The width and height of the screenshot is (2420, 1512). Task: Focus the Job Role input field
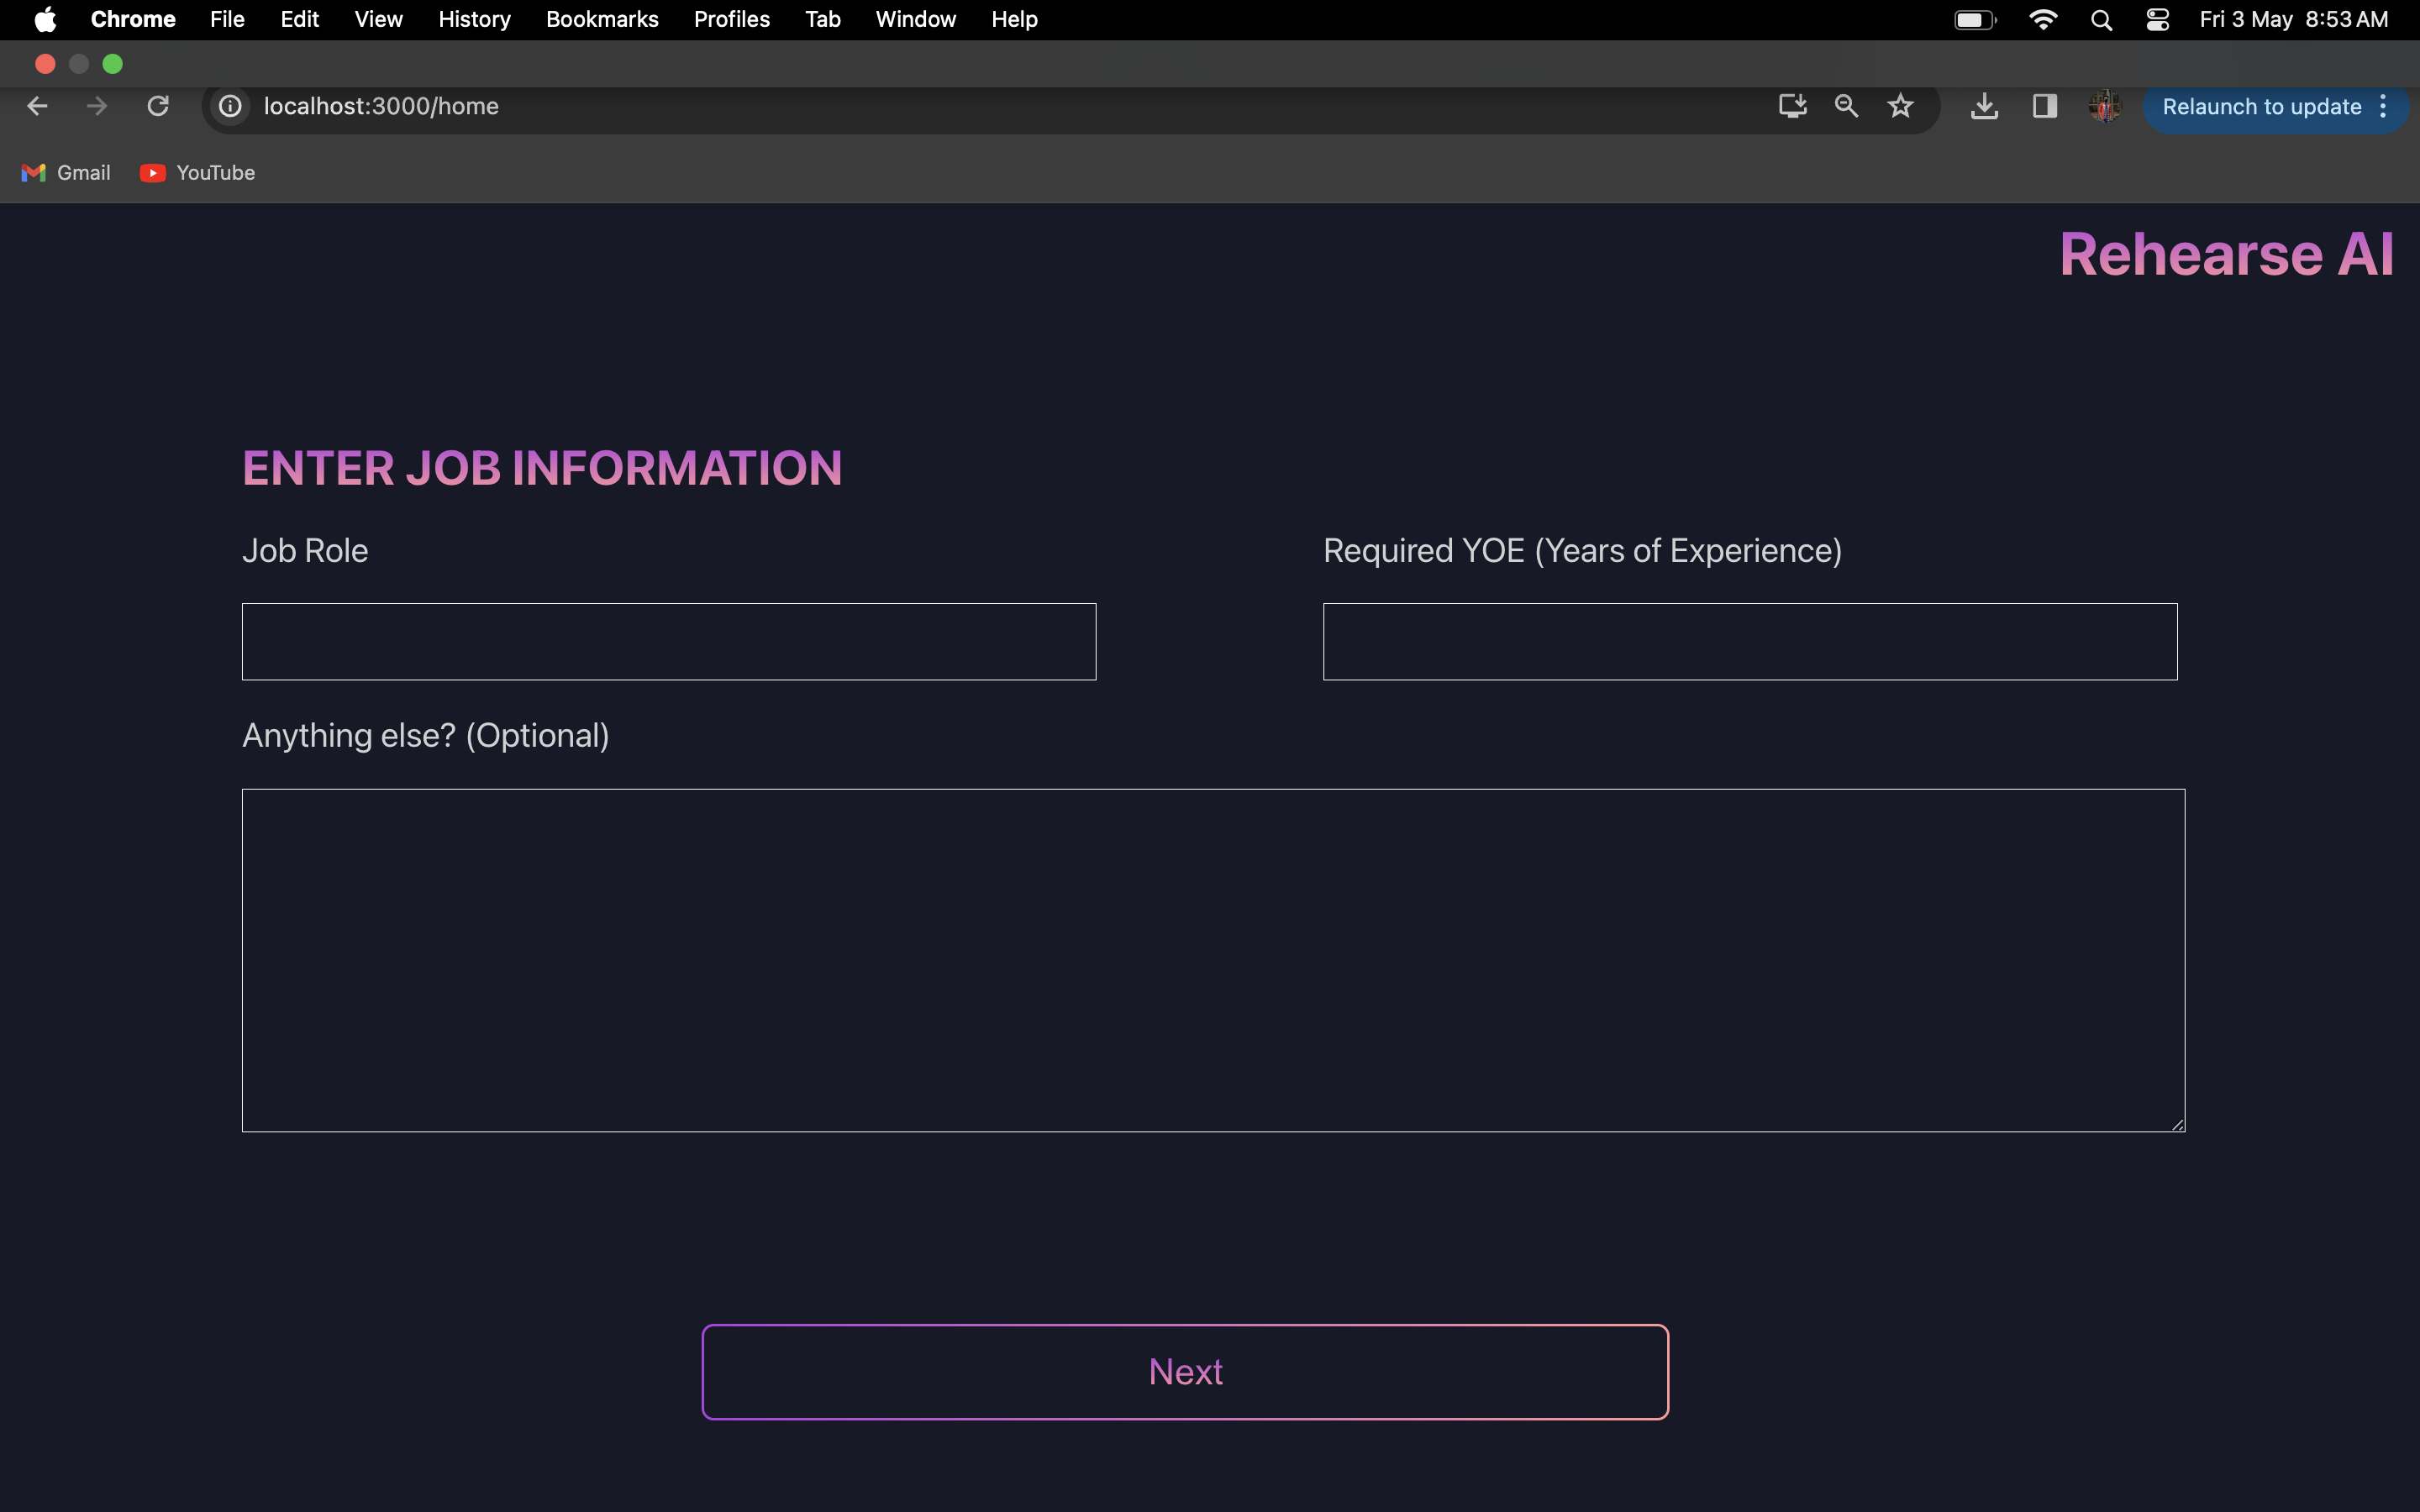669,641
